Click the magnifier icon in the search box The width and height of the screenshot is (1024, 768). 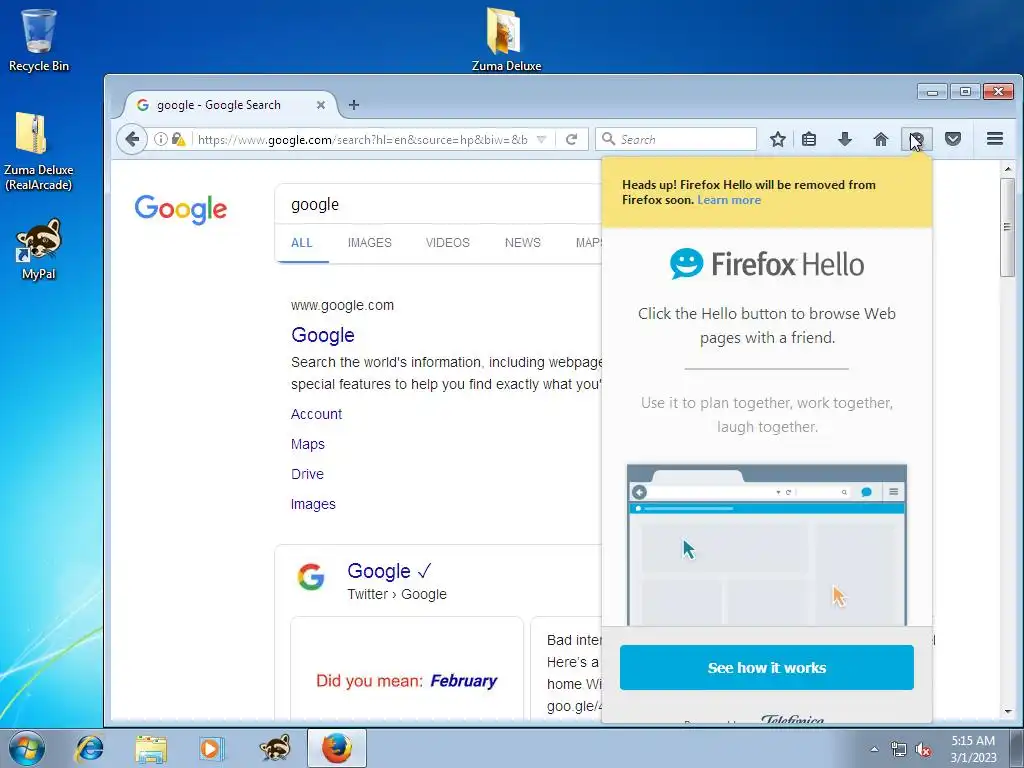pyautogui.click(x=608, y=138)
